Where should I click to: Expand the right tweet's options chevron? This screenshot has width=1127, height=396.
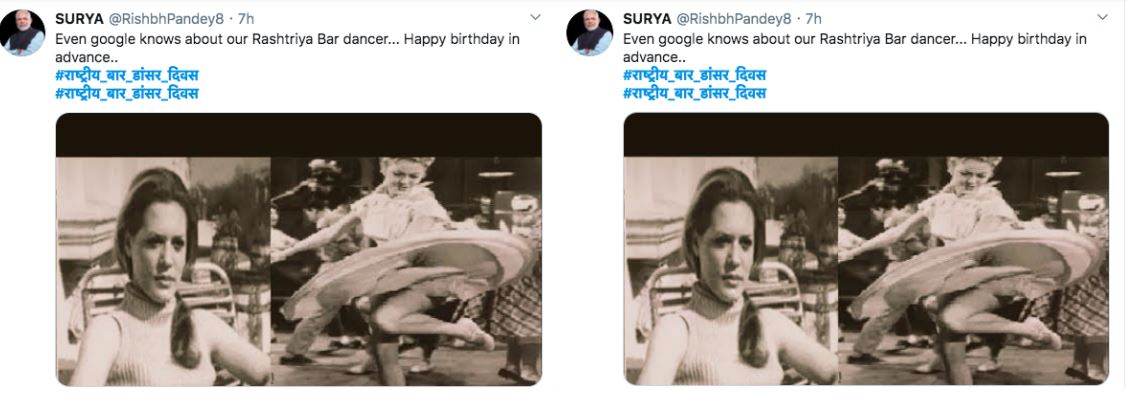1103,17
